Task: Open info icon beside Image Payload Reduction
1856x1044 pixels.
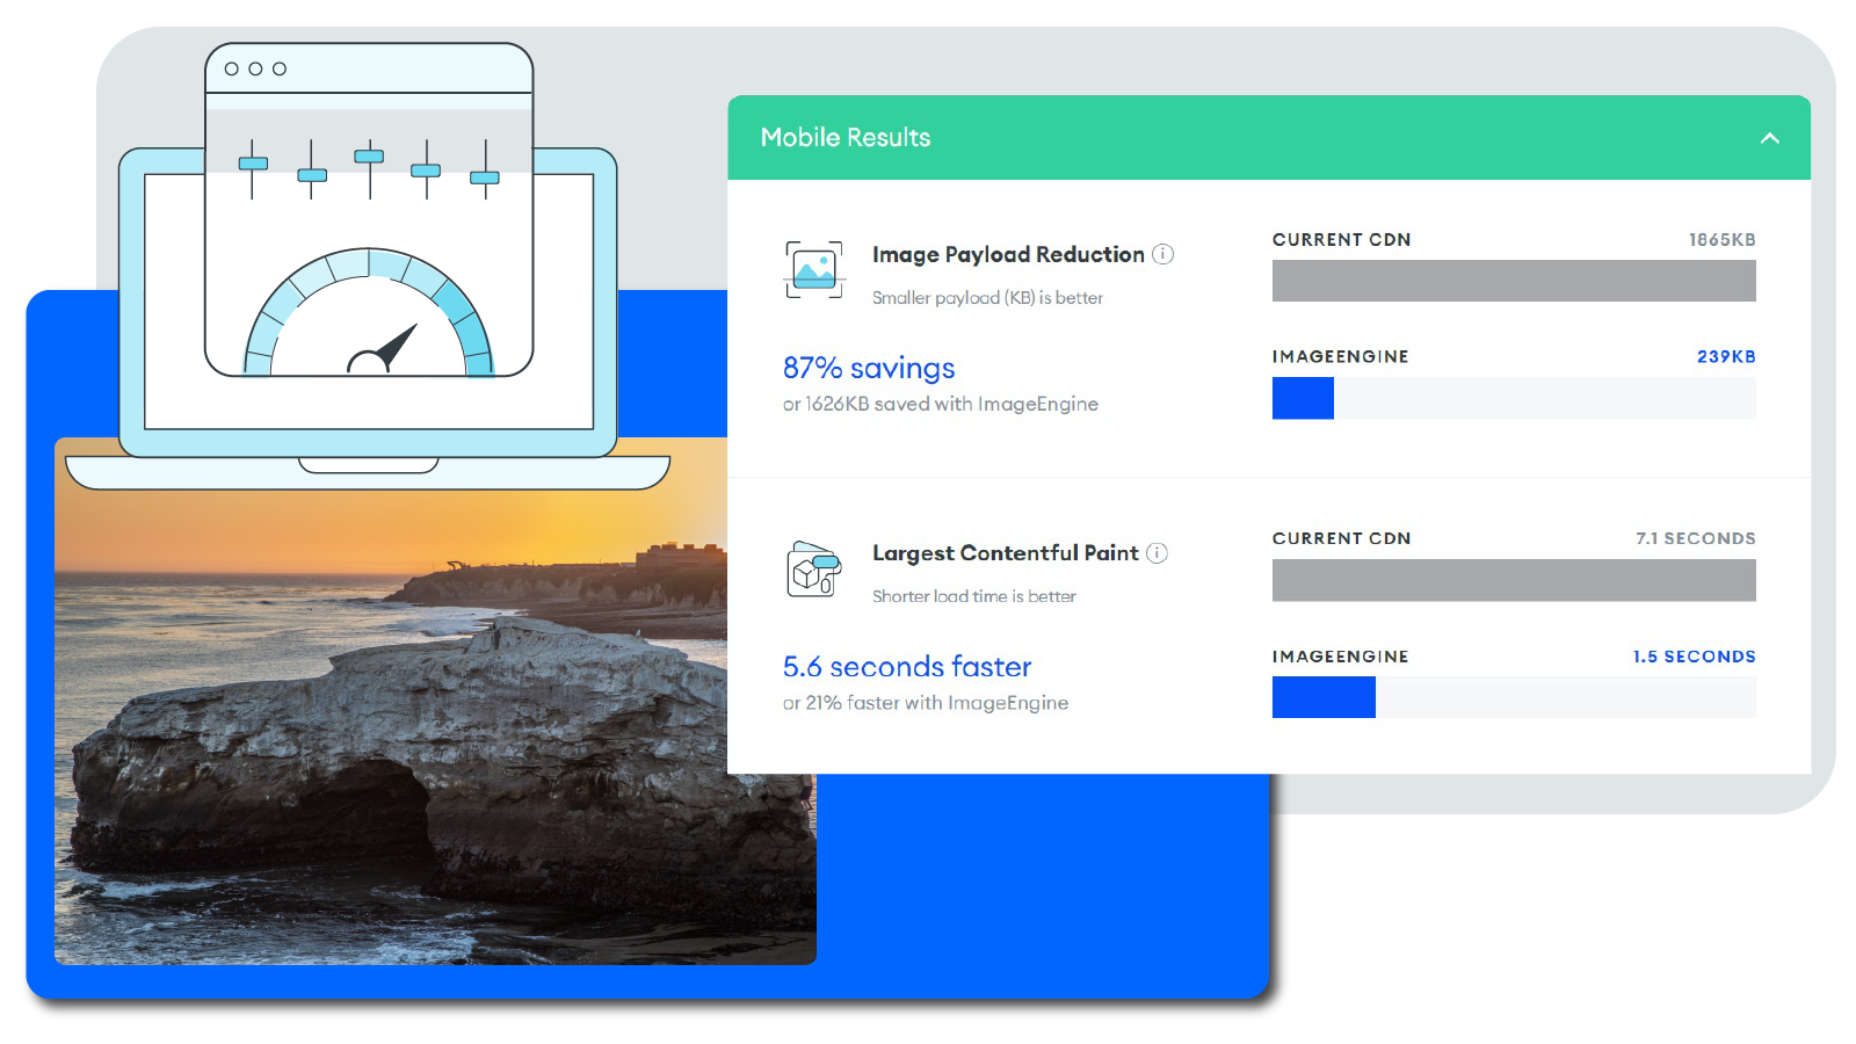Action: [1162, 254]
